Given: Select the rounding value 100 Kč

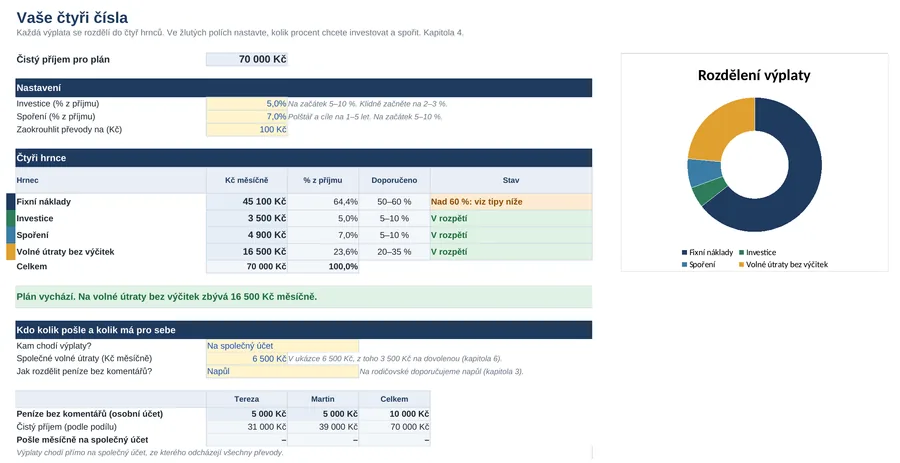Looking at the screenshot, I should pyautogui.click(x=247, y=129).
